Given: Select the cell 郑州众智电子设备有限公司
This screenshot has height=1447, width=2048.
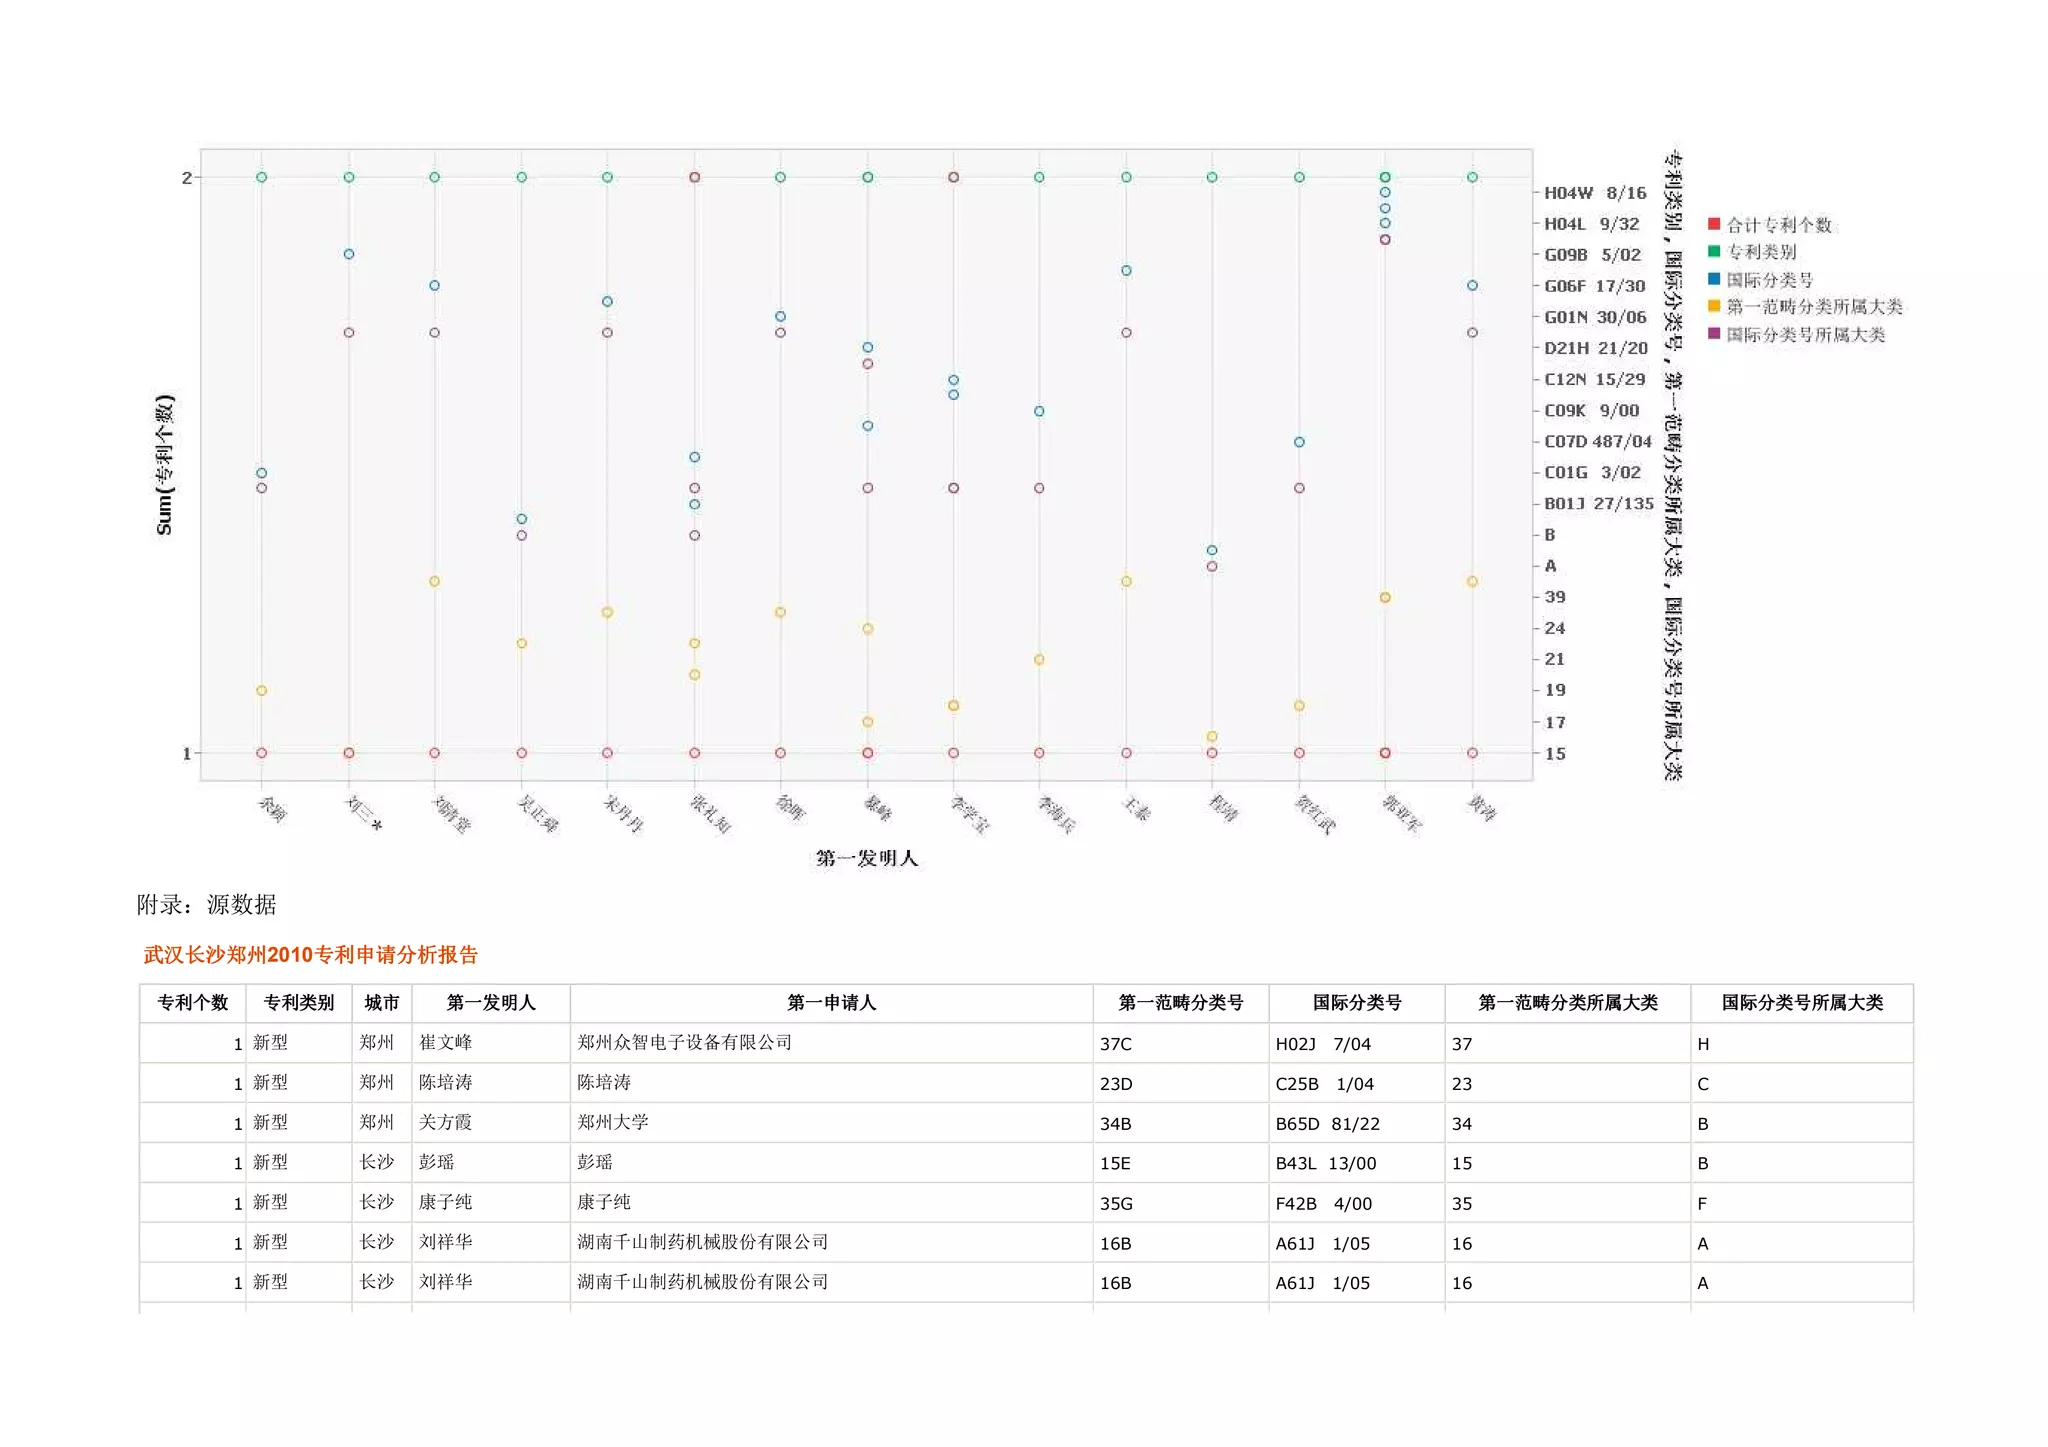Looking at the screenshot, I should [684, 1043].
